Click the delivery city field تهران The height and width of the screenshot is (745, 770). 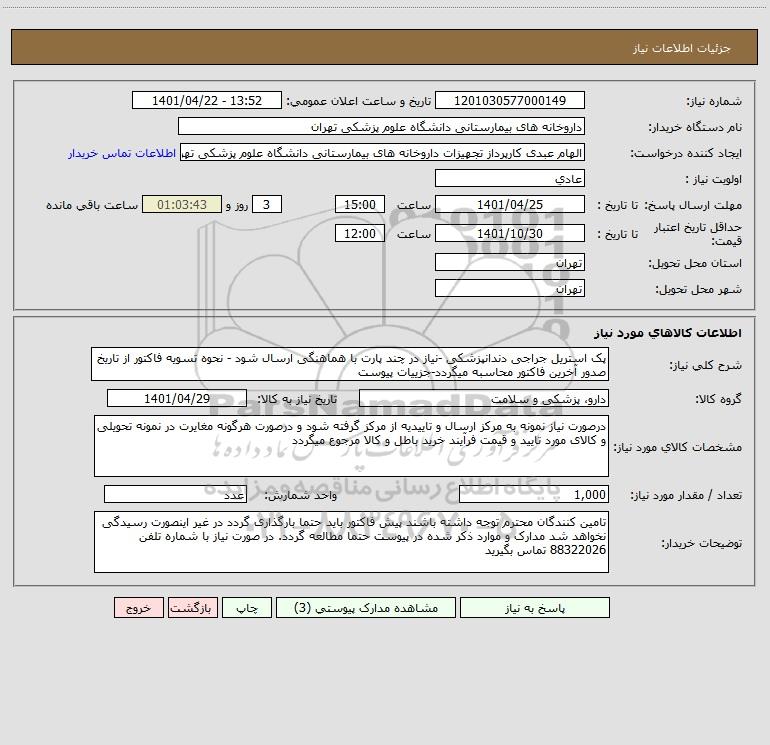(510, 288)
